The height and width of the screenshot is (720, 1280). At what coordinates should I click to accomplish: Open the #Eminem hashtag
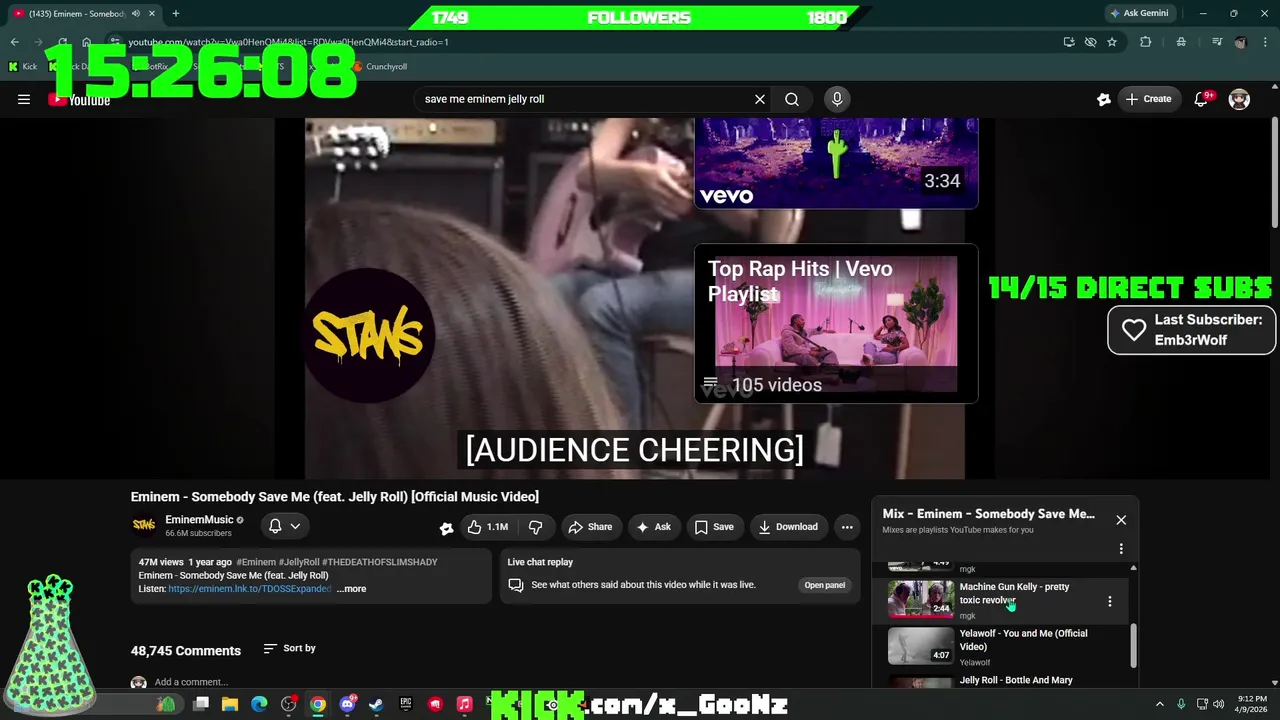[x=256, y=562]
